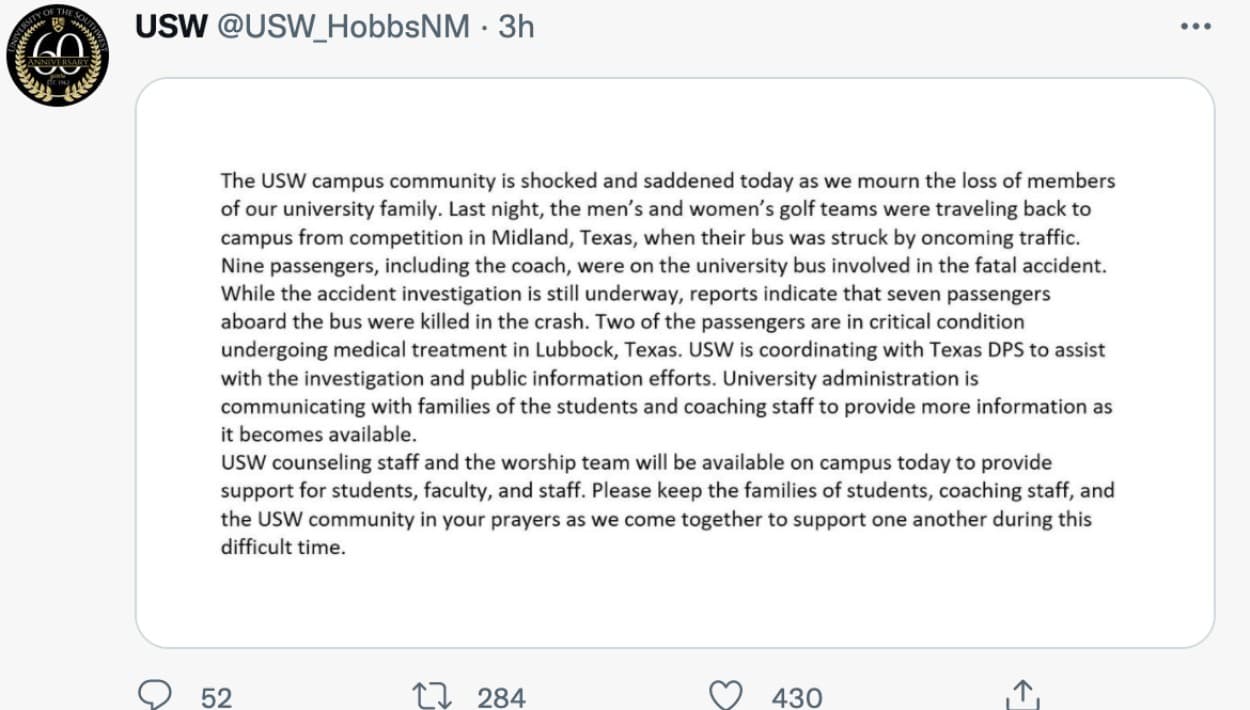The image size is (1250, 710).
Task: Retweet the USW statement post
Action: [434, 695]
